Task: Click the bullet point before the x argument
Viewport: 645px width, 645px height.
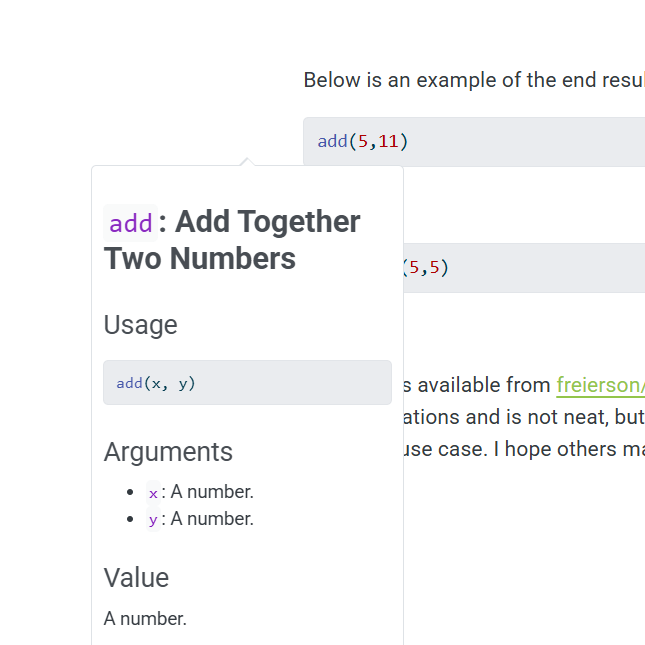Action: pyautogui.click(x=131, y=492)
